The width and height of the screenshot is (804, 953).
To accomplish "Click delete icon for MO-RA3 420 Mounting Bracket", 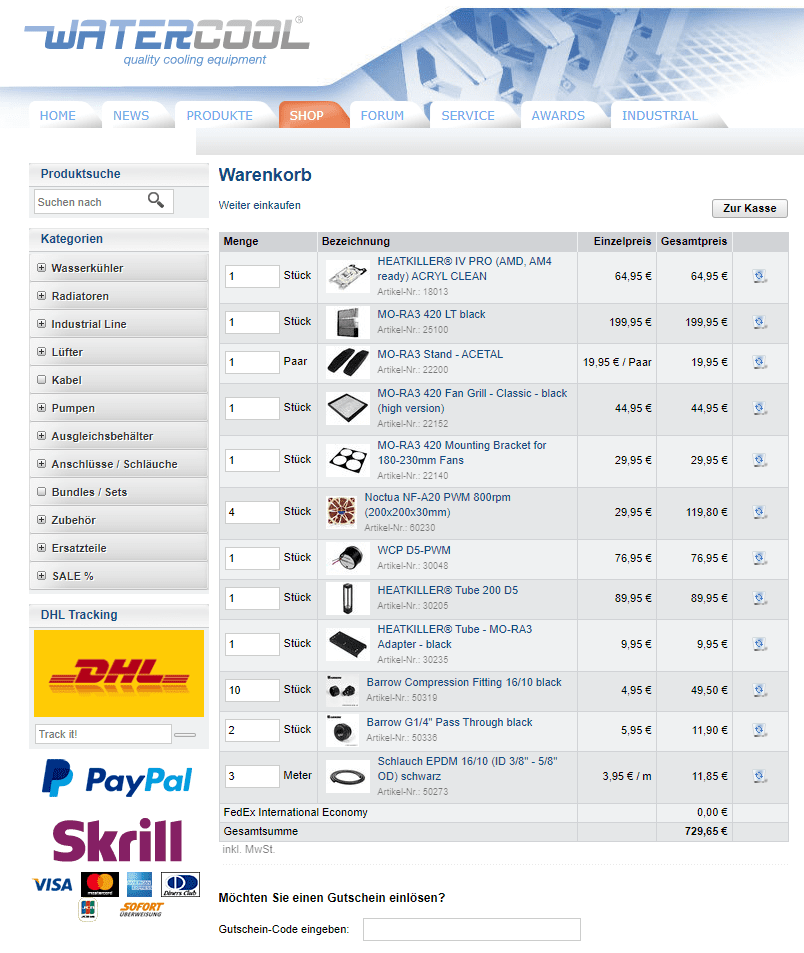I will (x=760, y=460).
